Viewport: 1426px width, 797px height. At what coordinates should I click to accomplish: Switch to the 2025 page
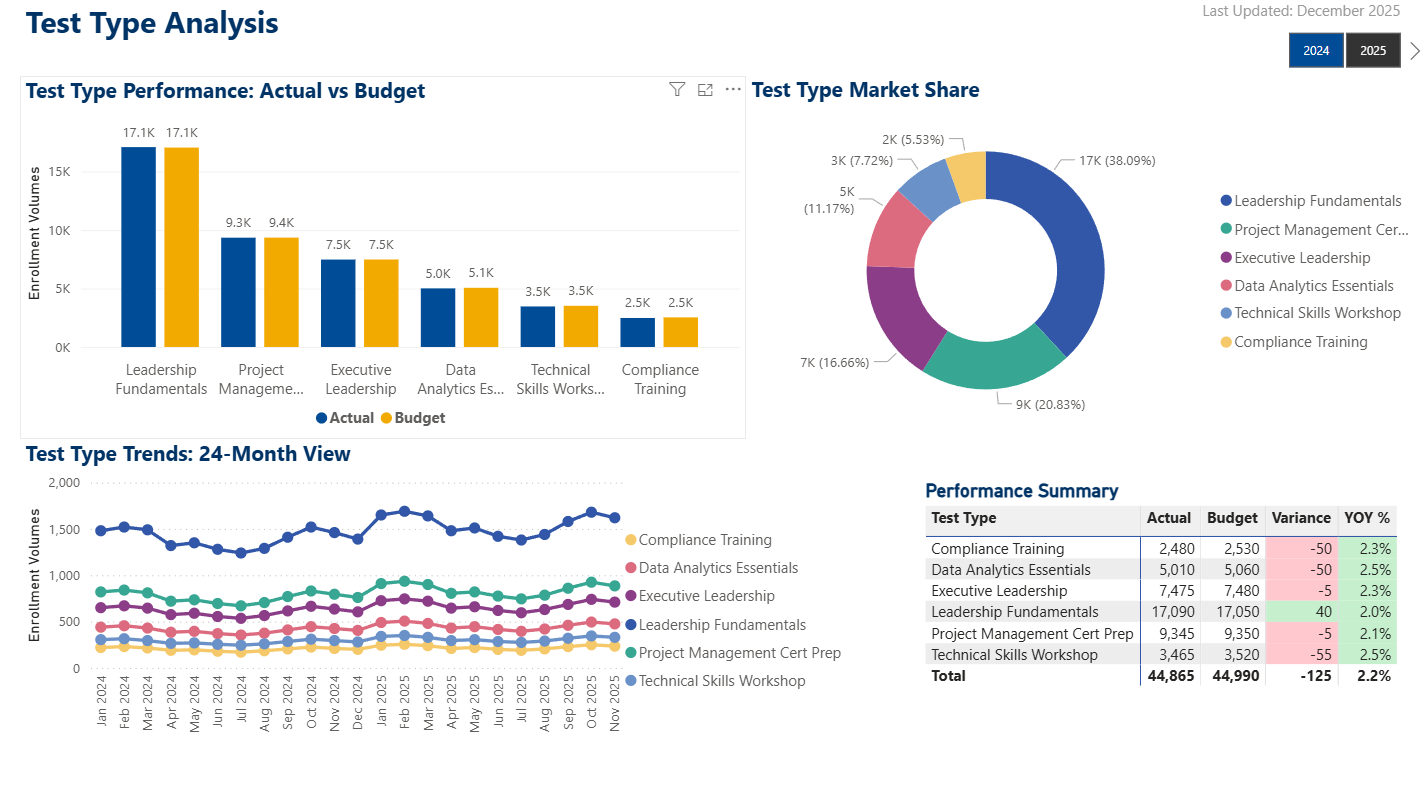[x=1373, y=49]
